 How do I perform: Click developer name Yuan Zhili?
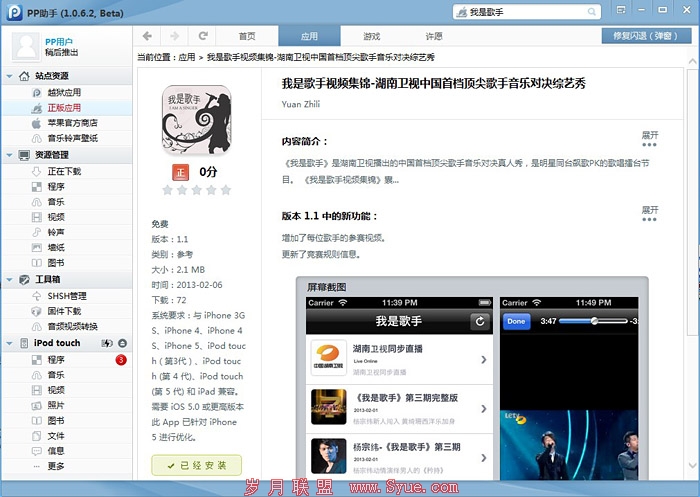click(300, 104)
